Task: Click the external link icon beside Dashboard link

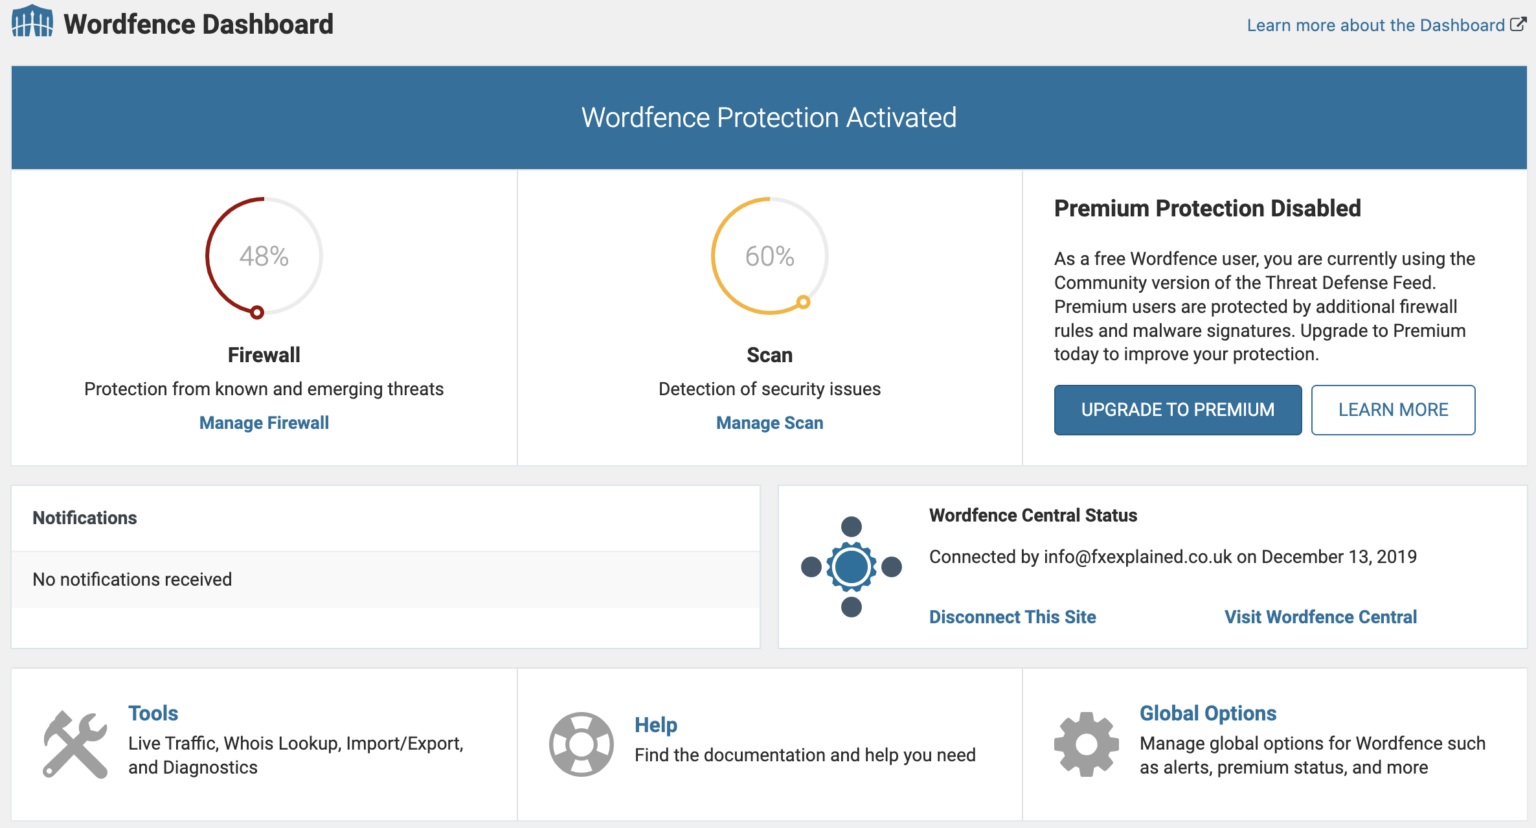Action: coord(1517,24)
